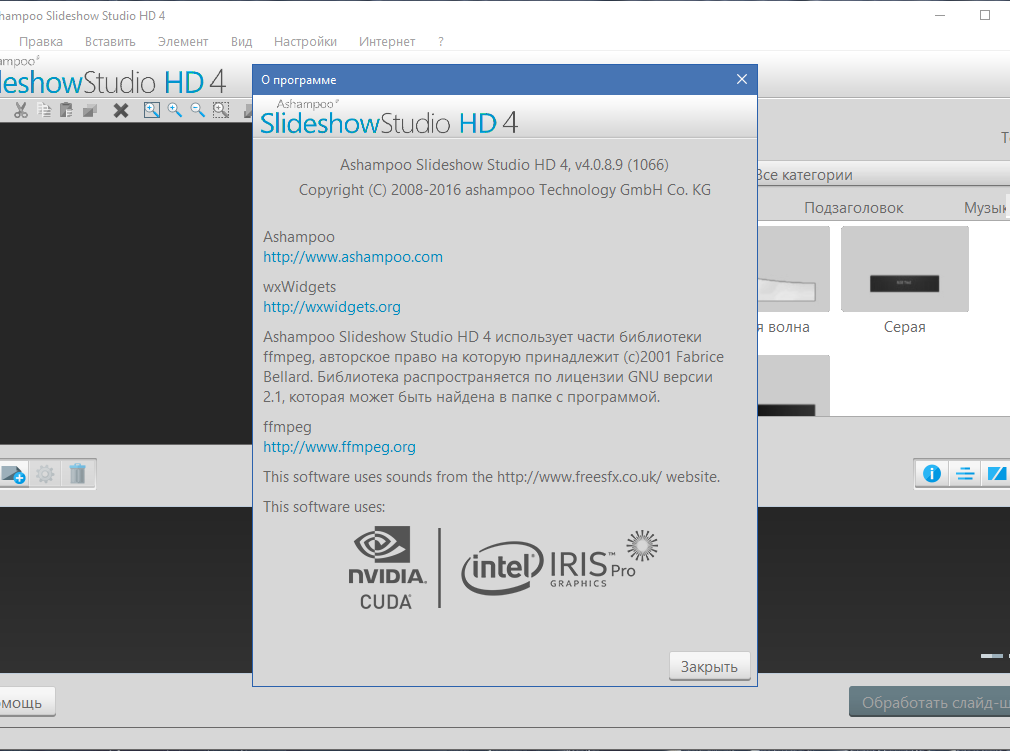Open the 'Все категории' dropdown
The height and width of the screenshot is (751, 1010).
(x=884, y=175)
